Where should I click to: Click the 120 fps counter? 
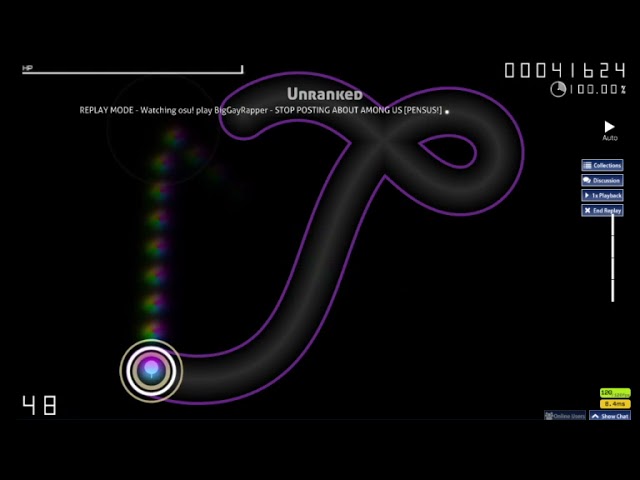point(615,393)
